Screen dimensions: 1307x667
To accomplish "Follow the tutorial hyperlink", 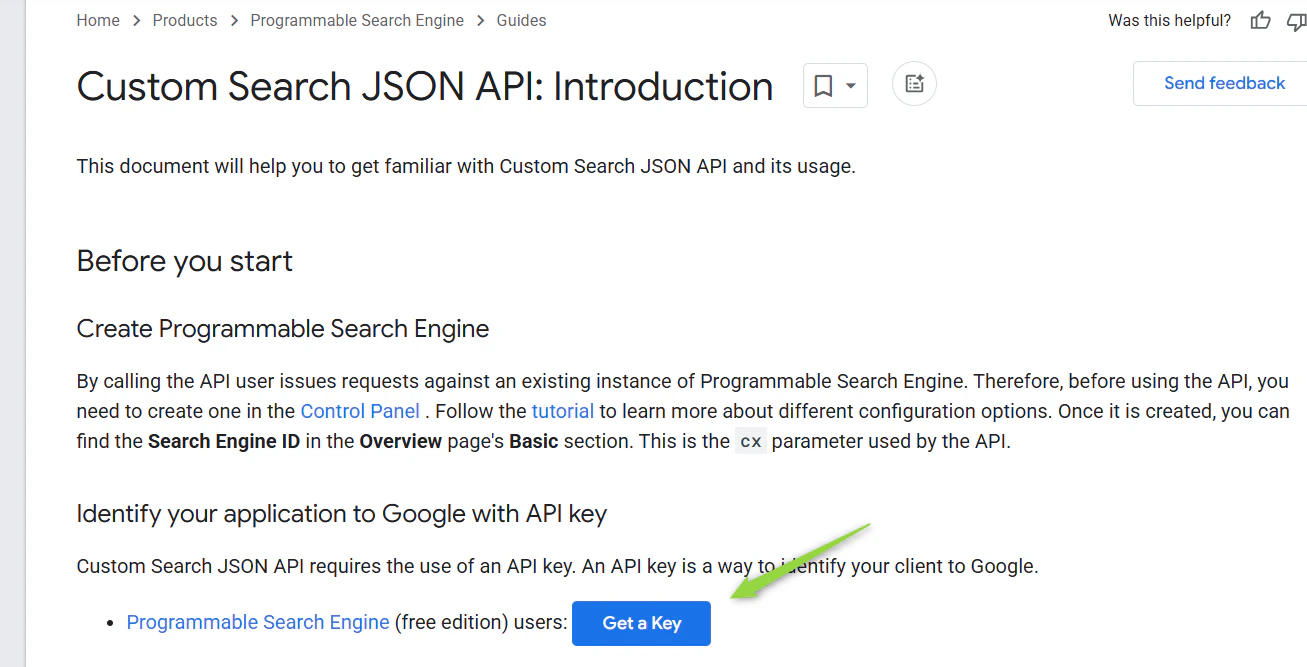I will pyautogui.click(x=563, y=410).
